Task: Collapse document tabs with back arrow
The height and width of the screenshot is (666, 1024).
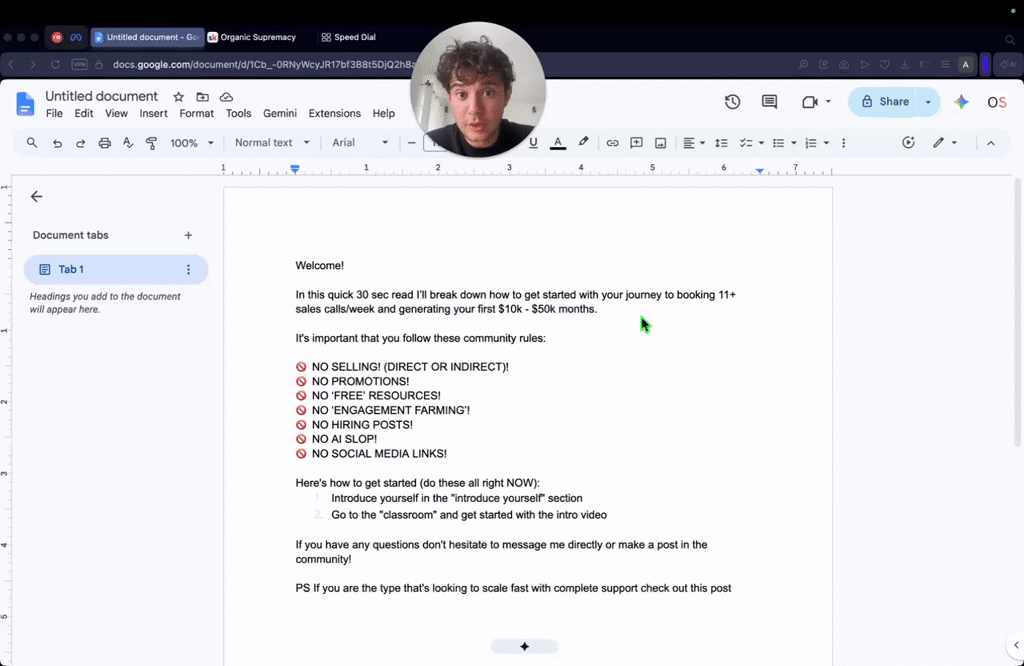Action: coord(37,197)
